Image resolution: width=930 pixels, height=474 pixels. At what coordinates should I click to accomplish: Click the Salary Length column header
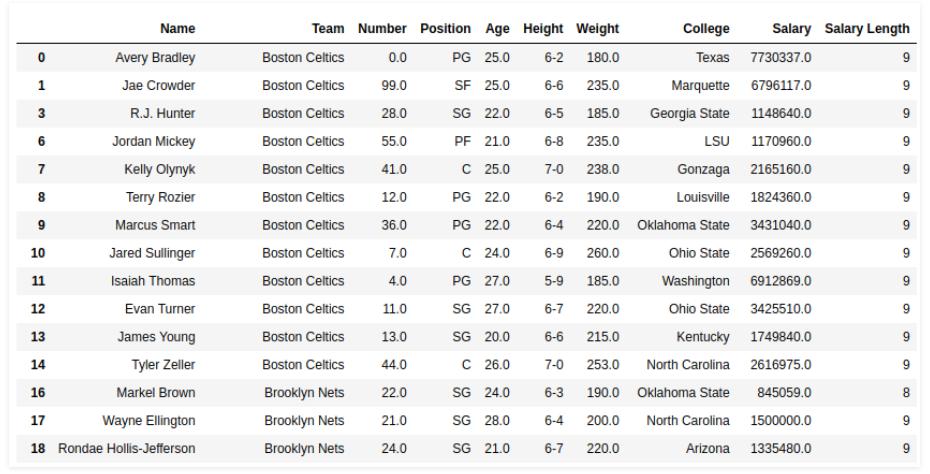[866, 29]
